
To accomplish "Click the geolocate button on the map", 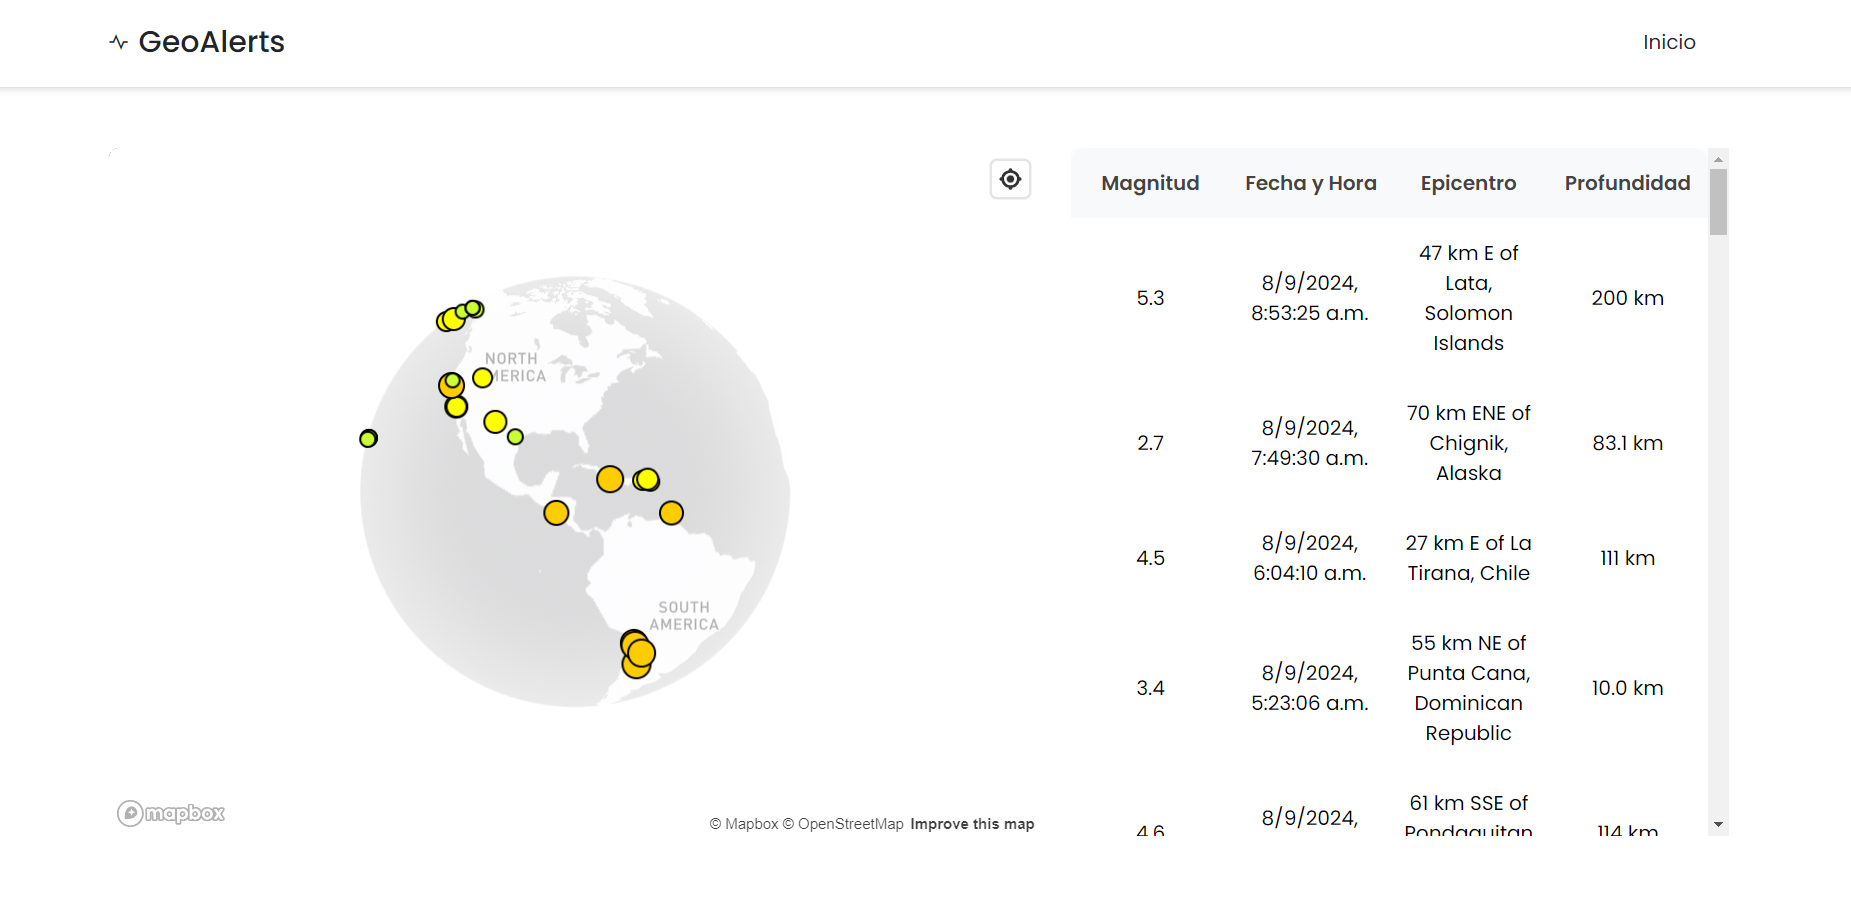I will [1010, 179].
